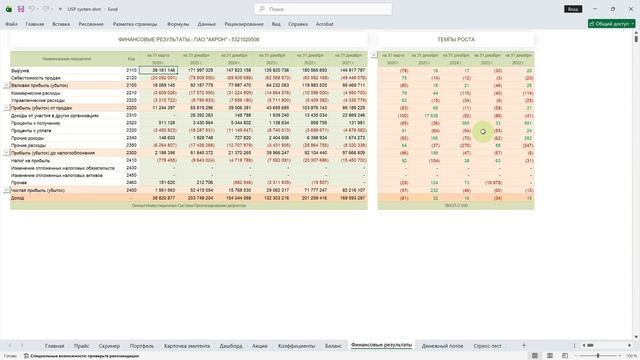The height and width of the screenshot is (360, 640).
Task: Click the zoom slider handle
Action: click(598, 356)
